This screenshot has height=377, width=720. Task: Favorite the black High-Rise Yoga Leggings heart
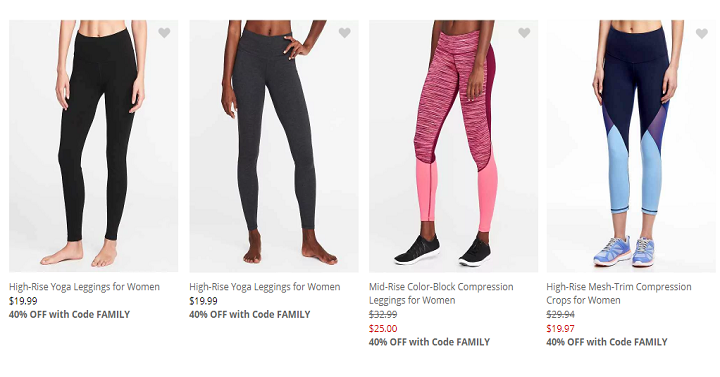pos(164,33)
